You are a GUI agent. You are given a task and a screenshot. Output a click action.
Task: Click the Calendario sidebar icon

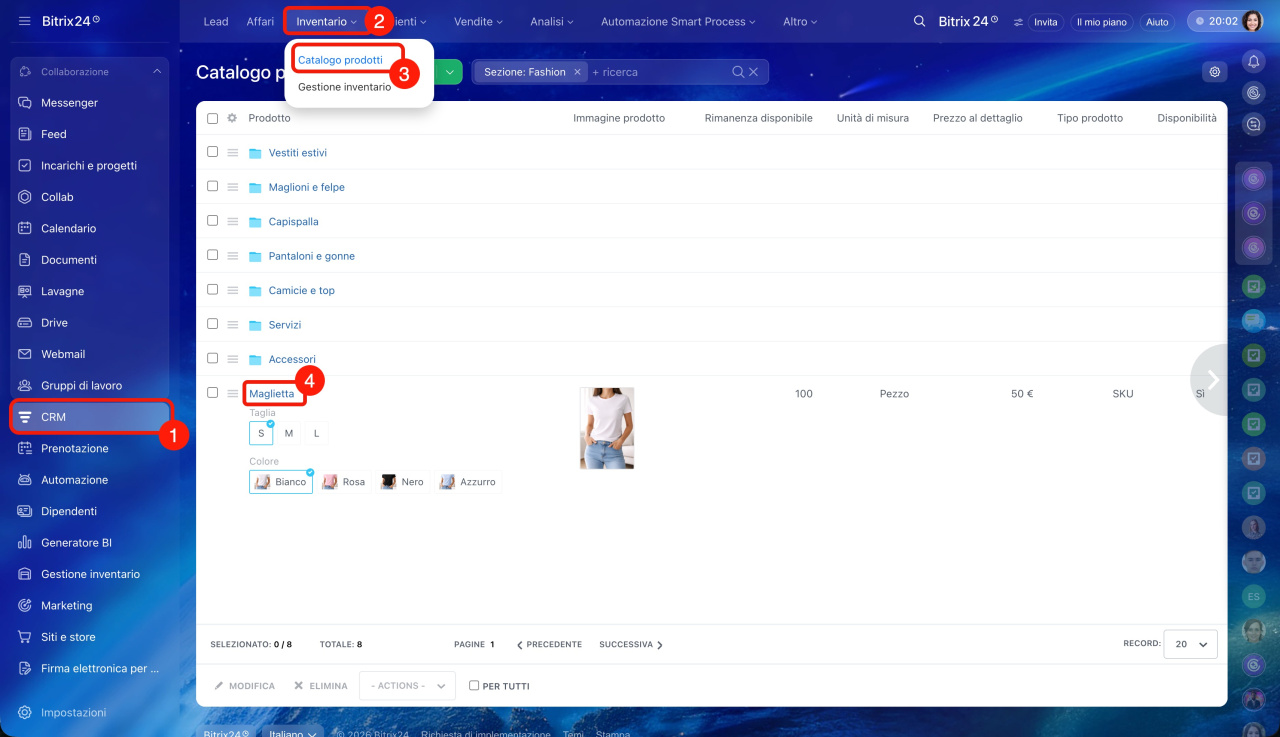[25, 228]
